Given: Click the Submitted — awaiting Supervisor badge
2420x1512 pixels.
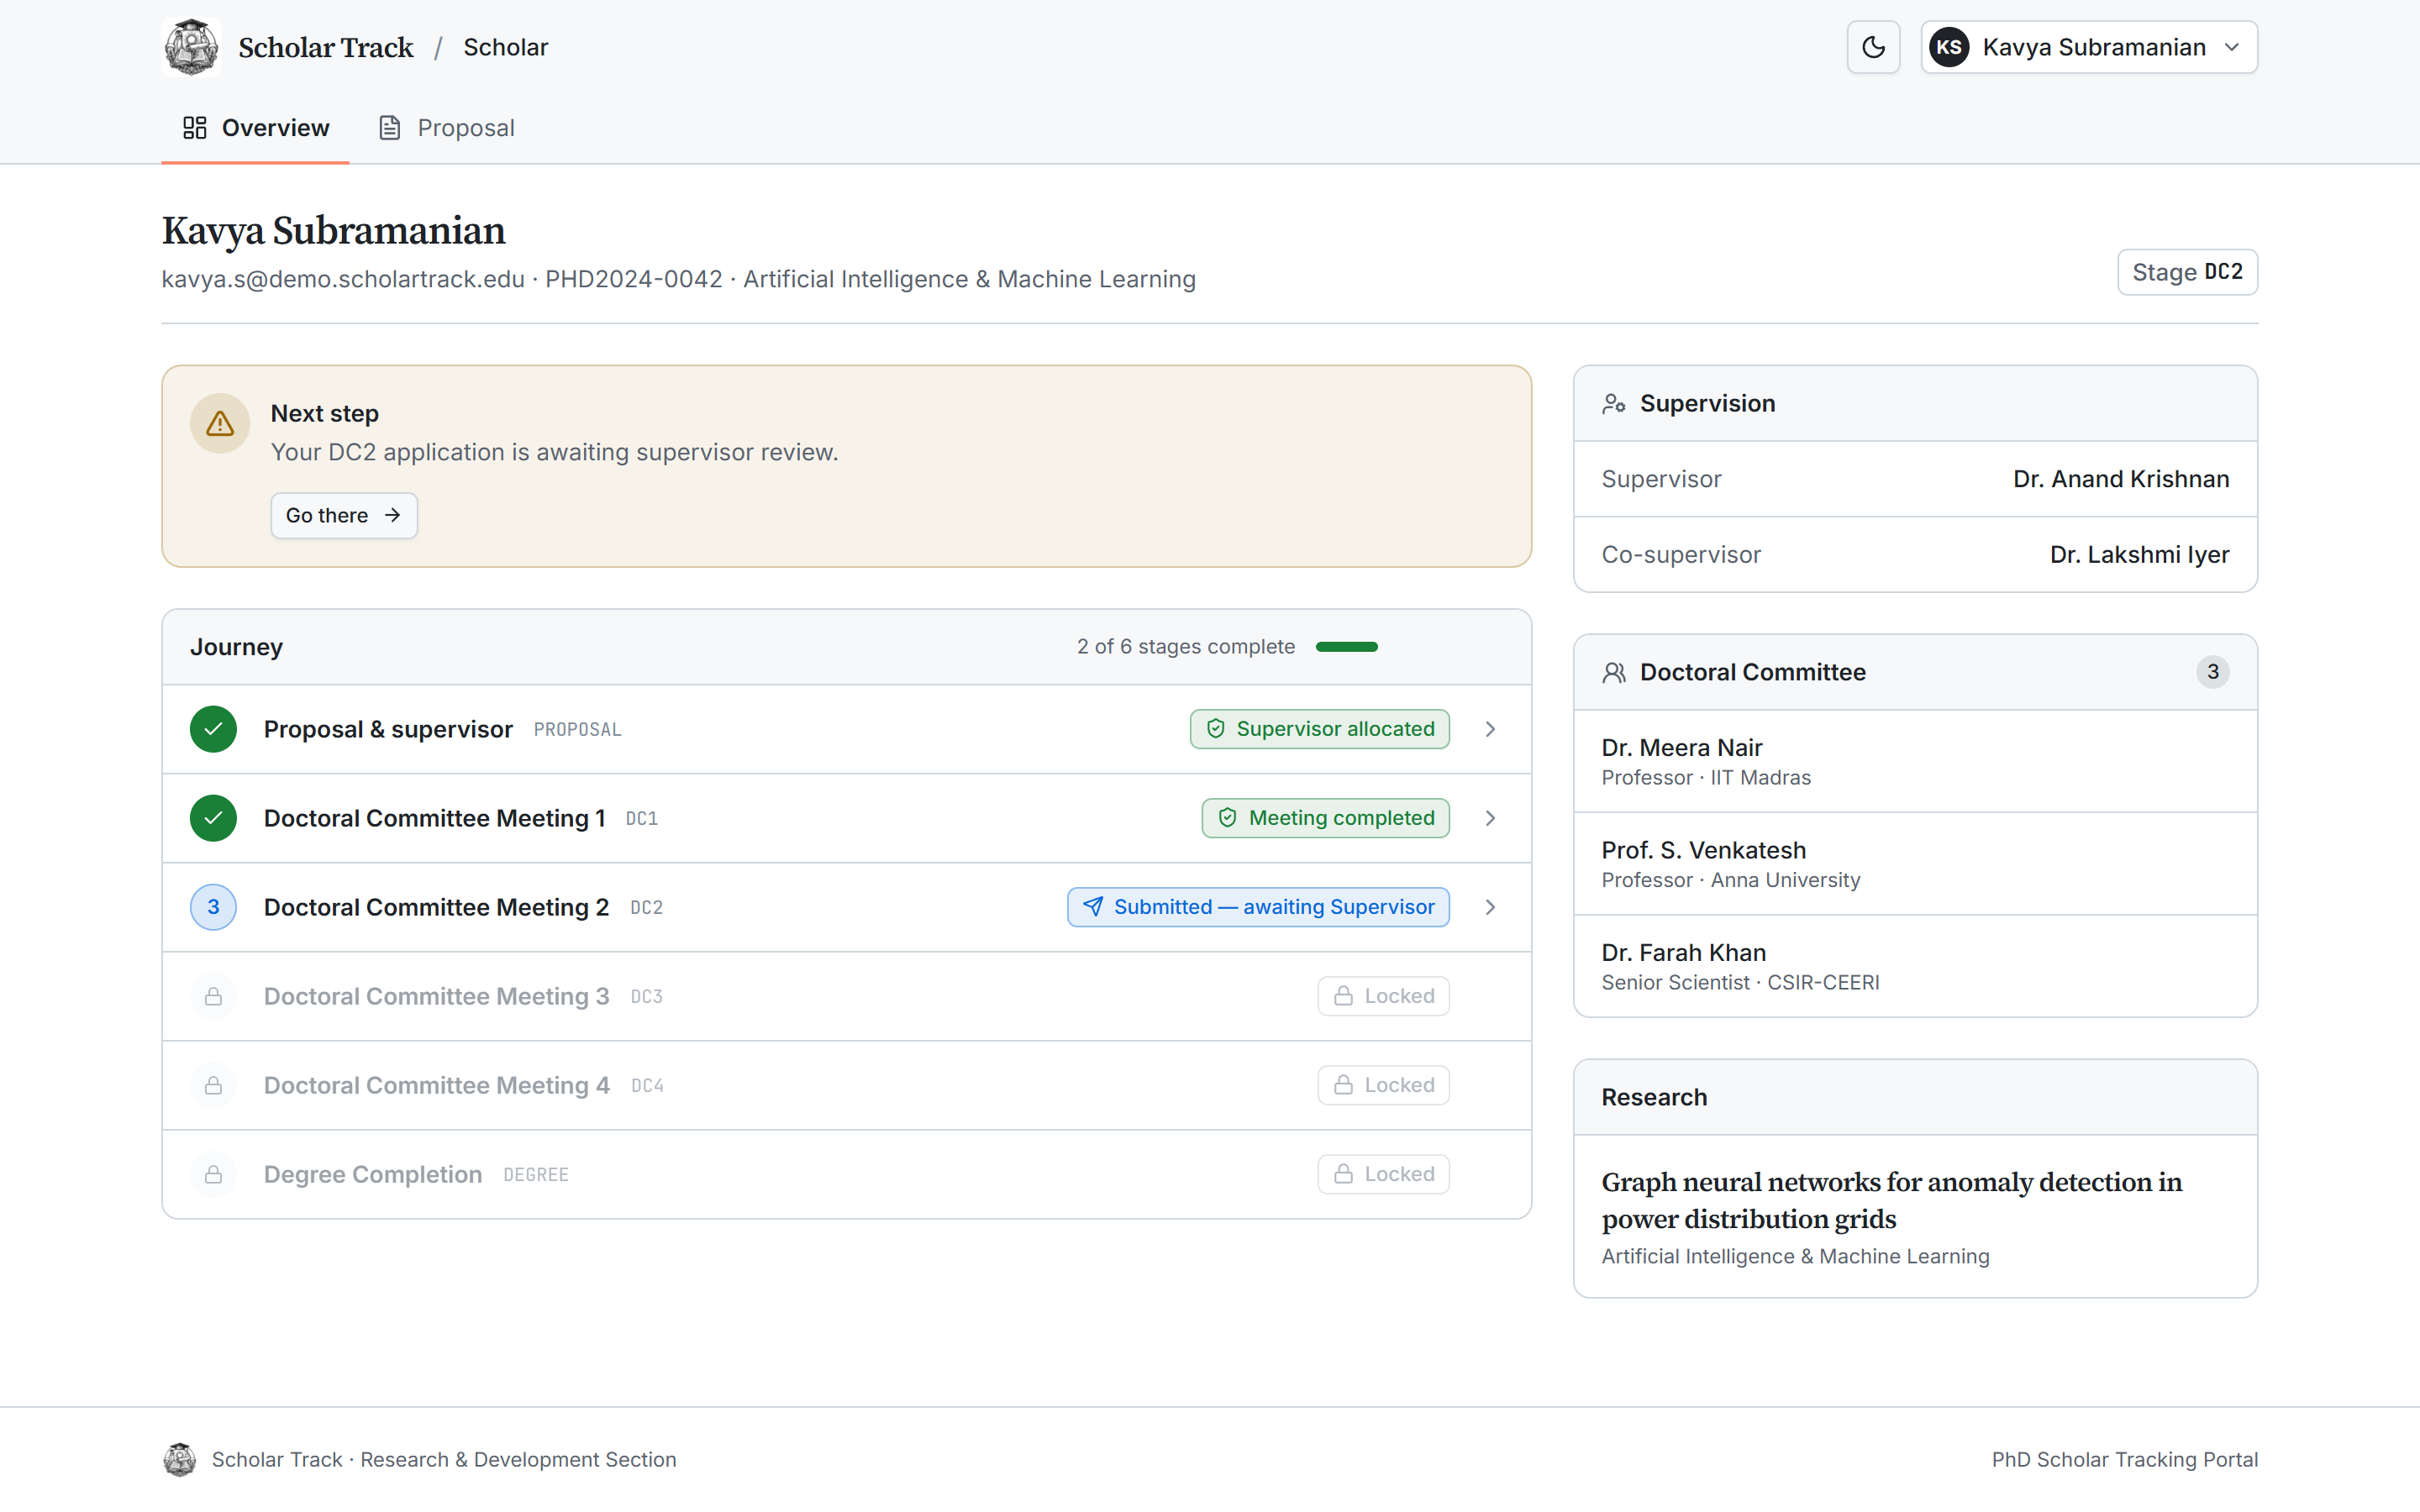Looking at the screenshot, I should point(1258,907).
